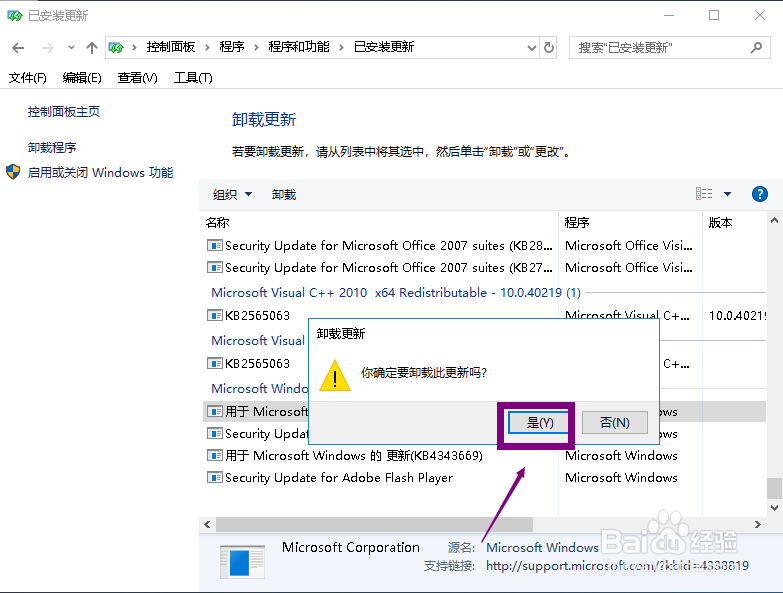This screenshot has height=593, width=783.
Task: Minimize the 已安装更新 window
Action: [x=669, y=15]
